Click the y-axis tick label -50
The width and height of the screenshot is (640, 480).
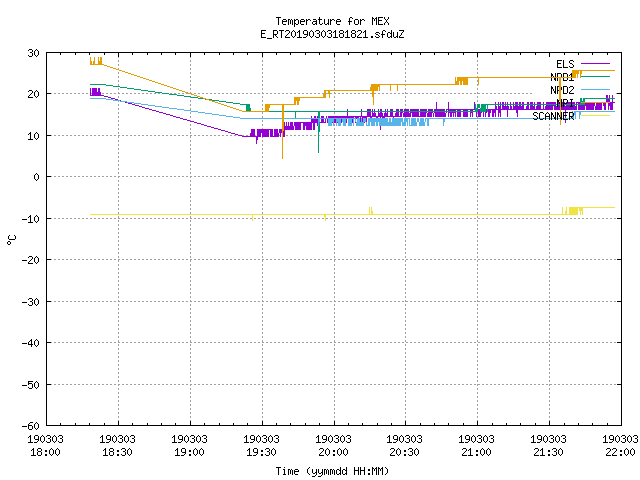(x=31, y=385)
